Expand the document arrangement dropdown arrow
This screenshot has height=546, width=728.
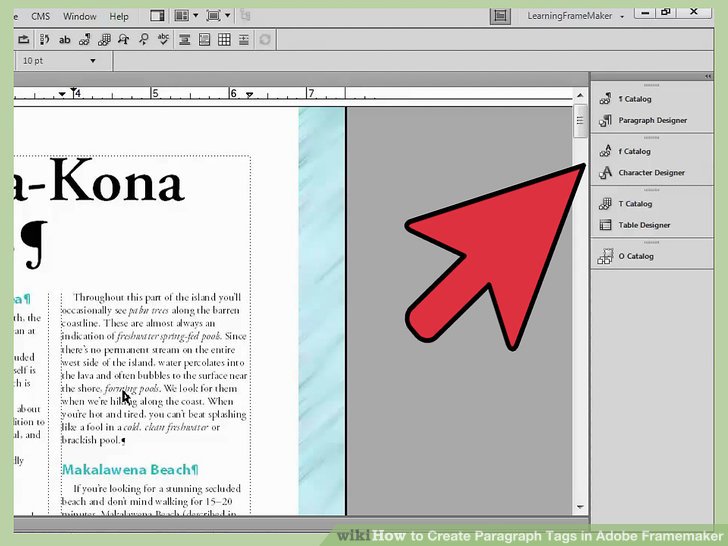point(195,15)
